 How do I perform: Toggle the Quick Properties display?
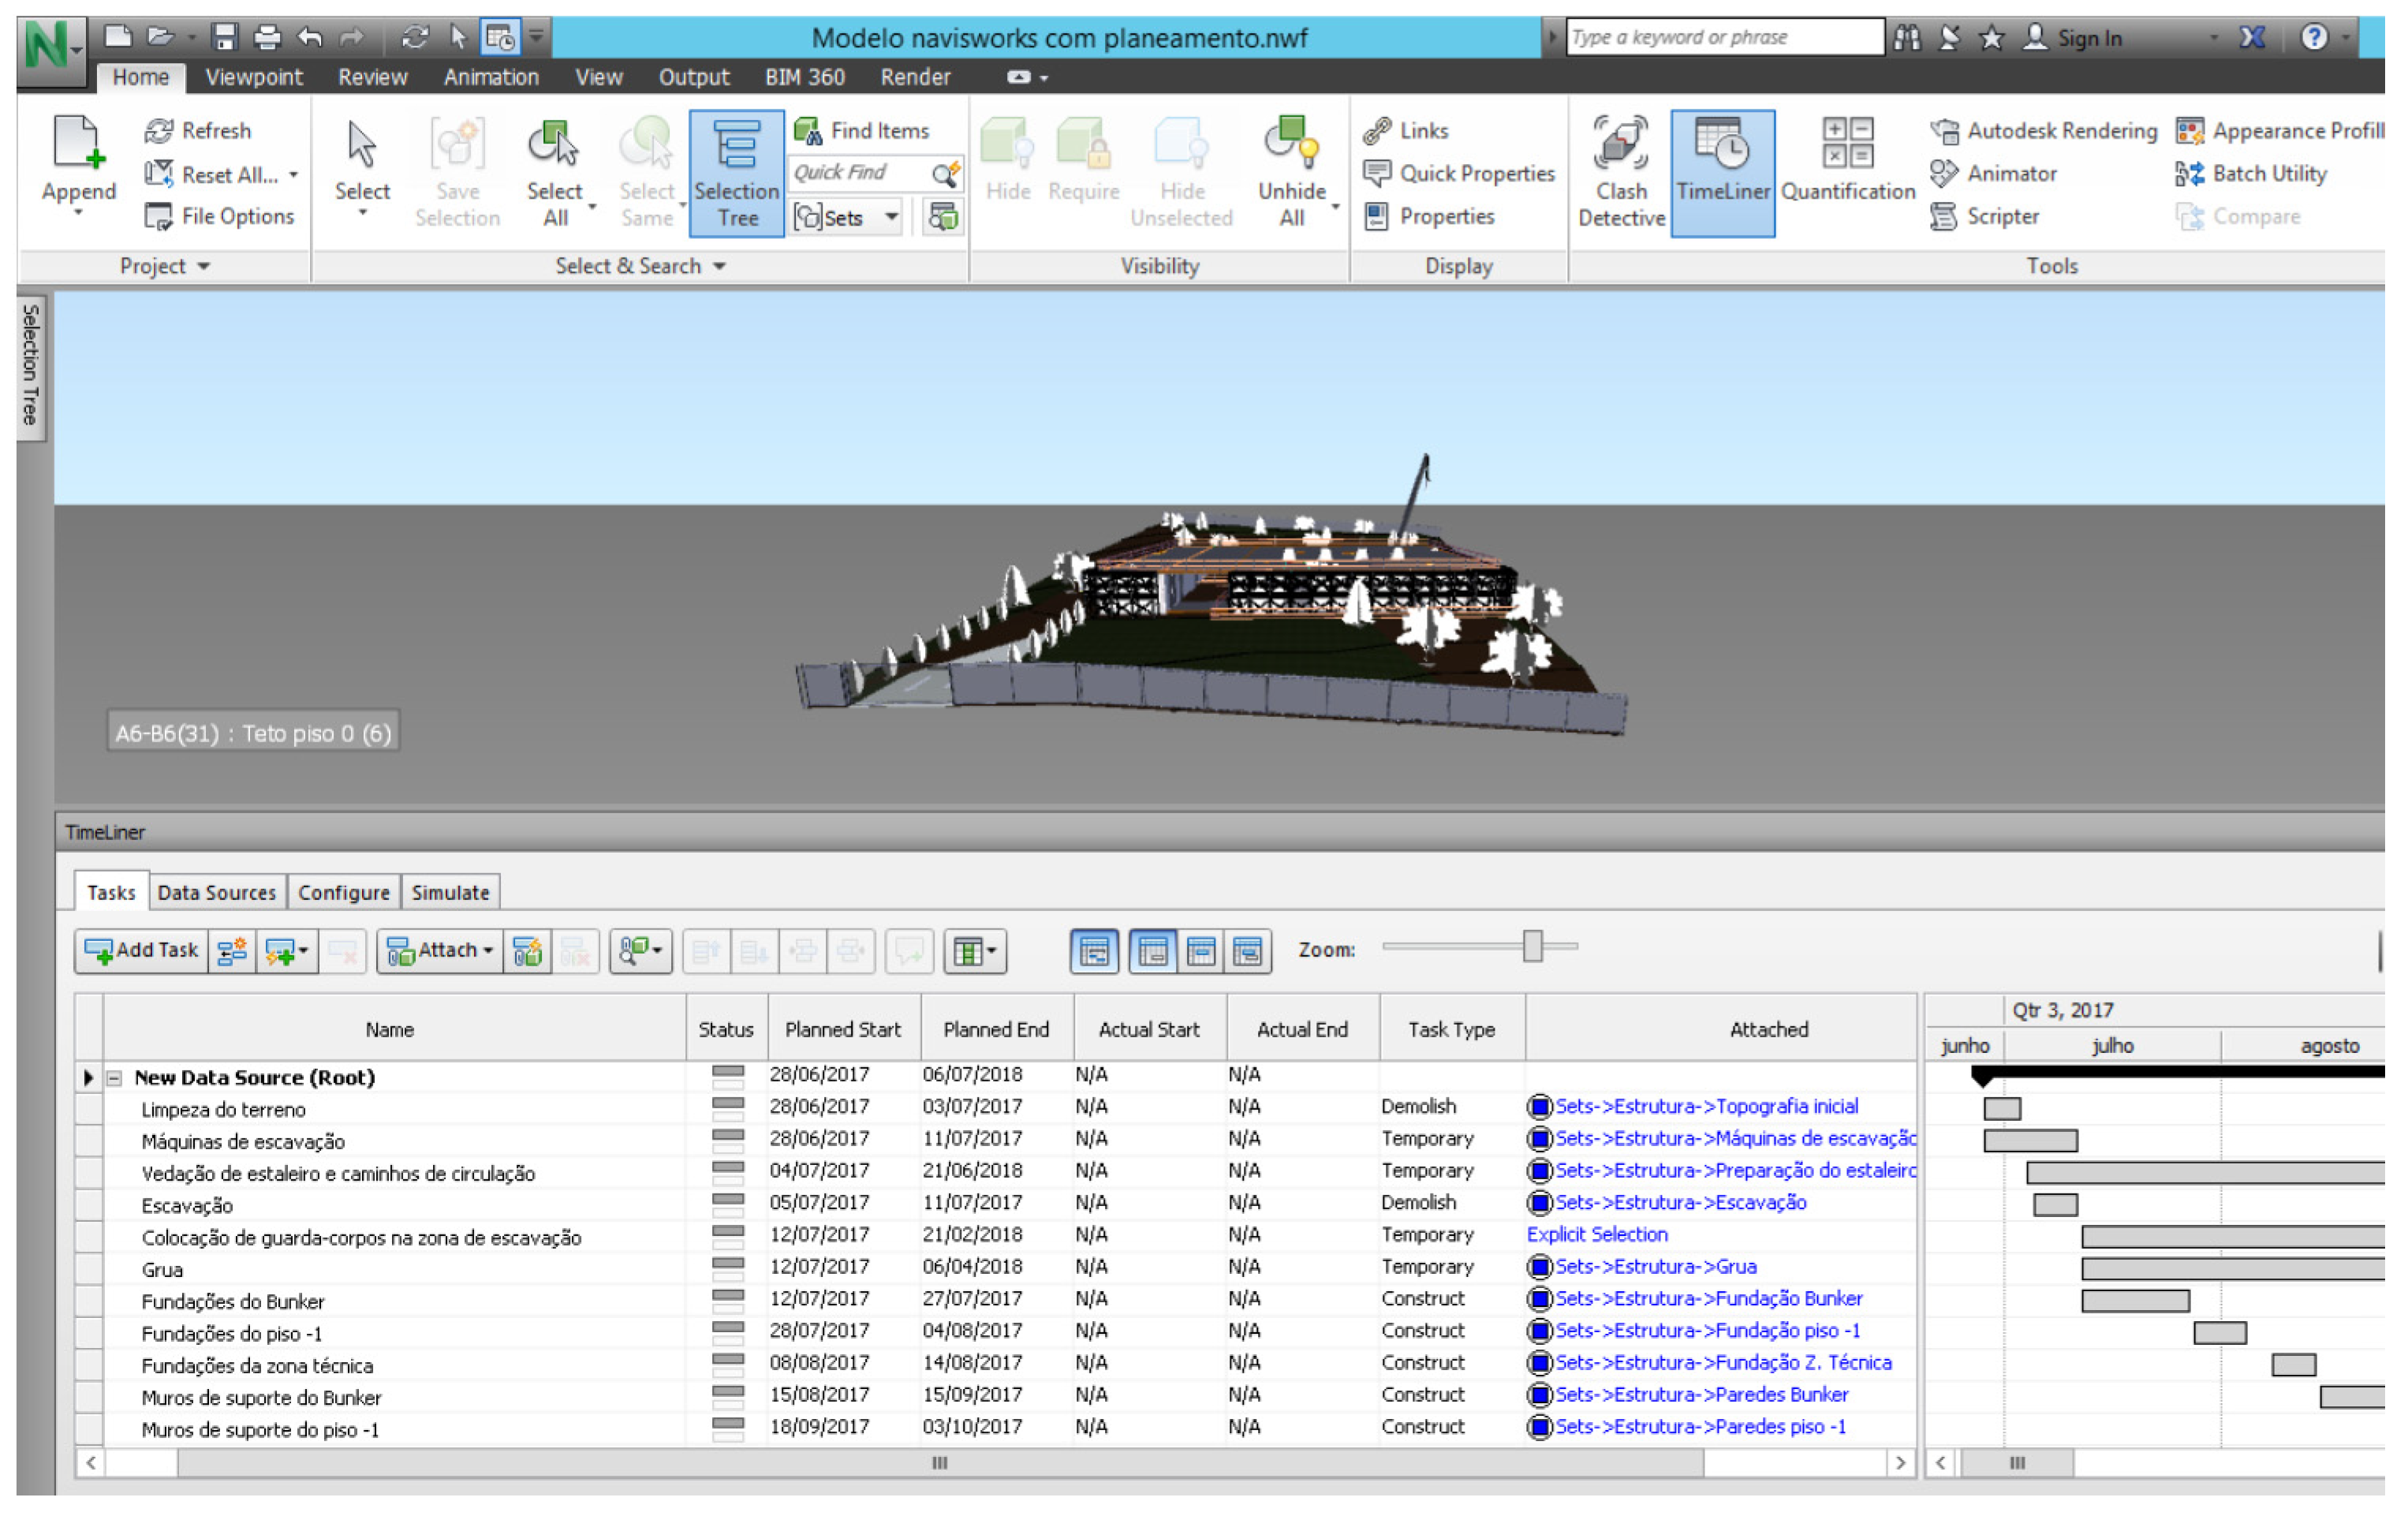click(1459, 173)
